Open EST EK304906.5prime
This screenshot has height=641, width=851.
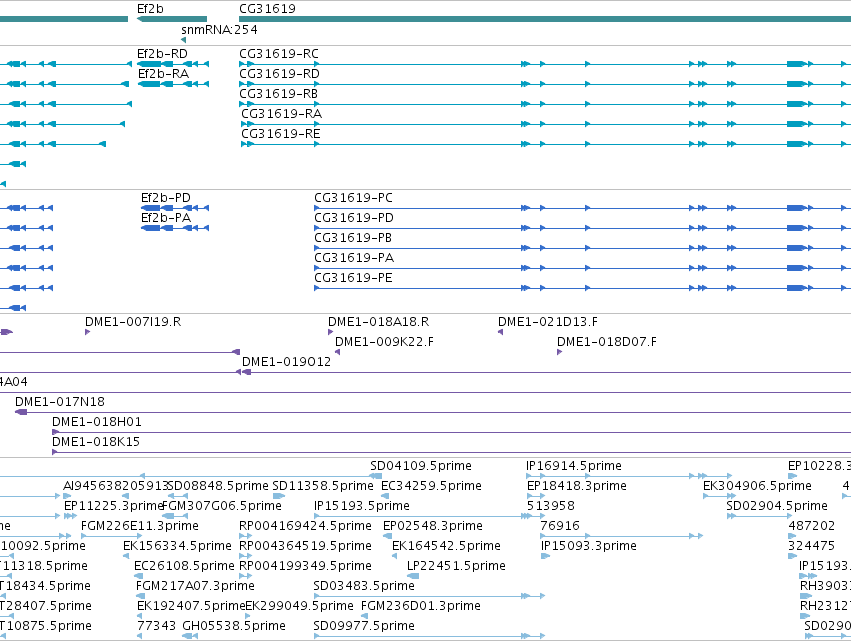point(757,486)
